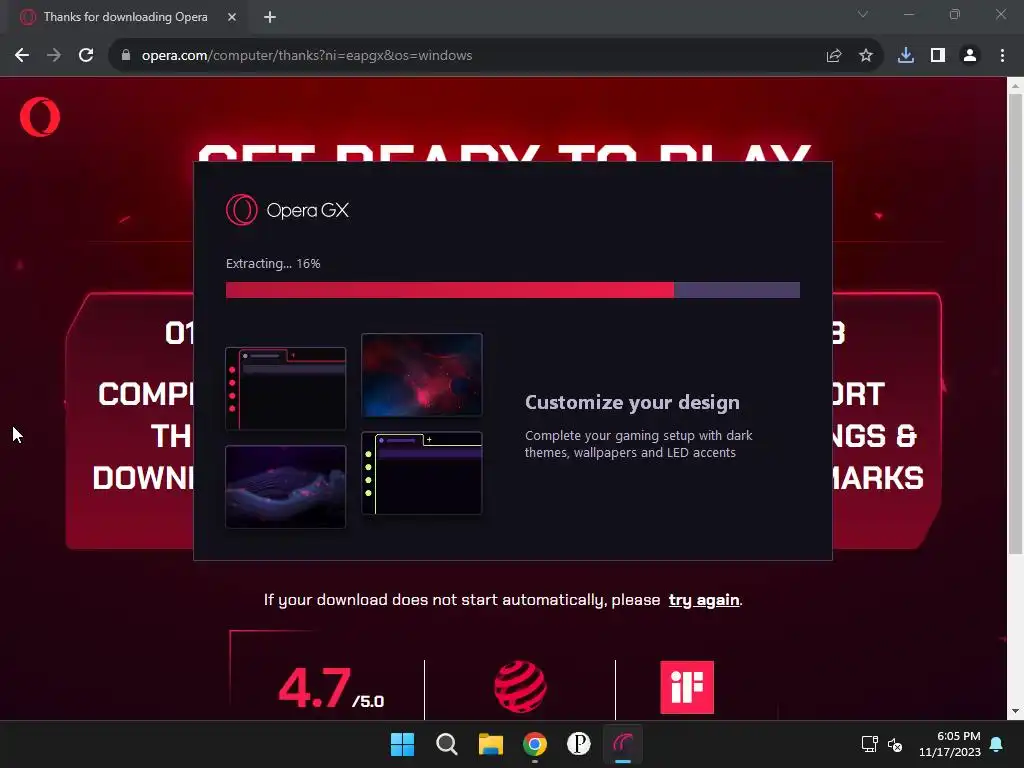The width and height of the screenshot is (1024, 768).
Task: Click the try again download link
Action: (704, 600)
